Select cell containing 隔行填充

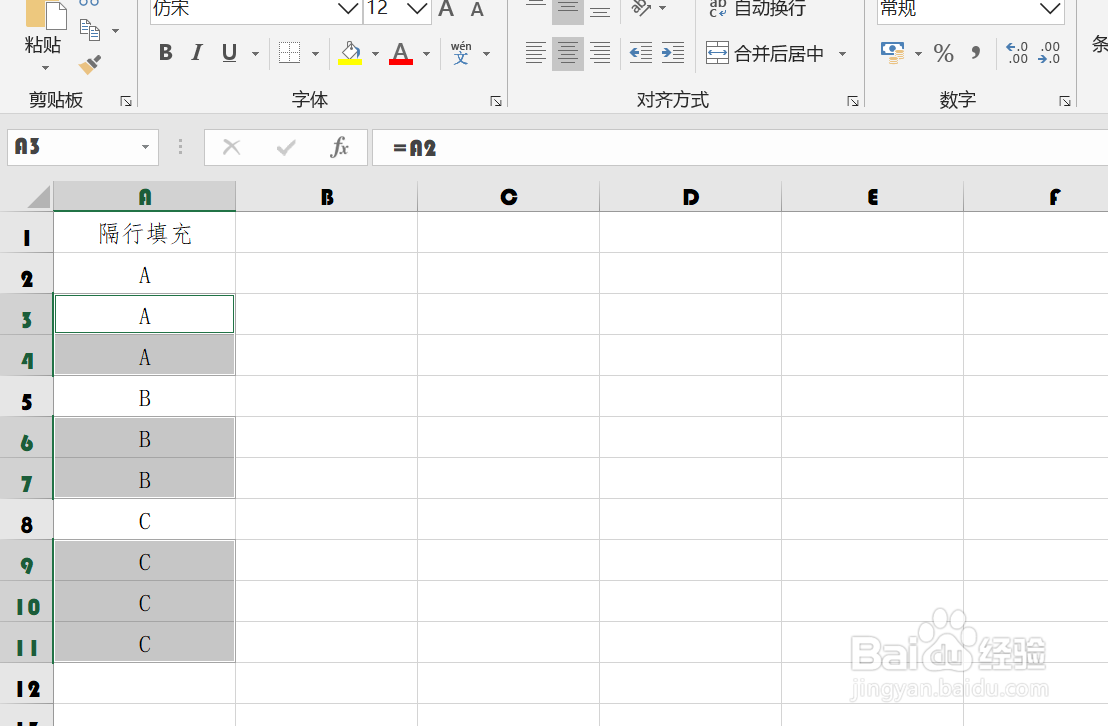tap(145, 233)
